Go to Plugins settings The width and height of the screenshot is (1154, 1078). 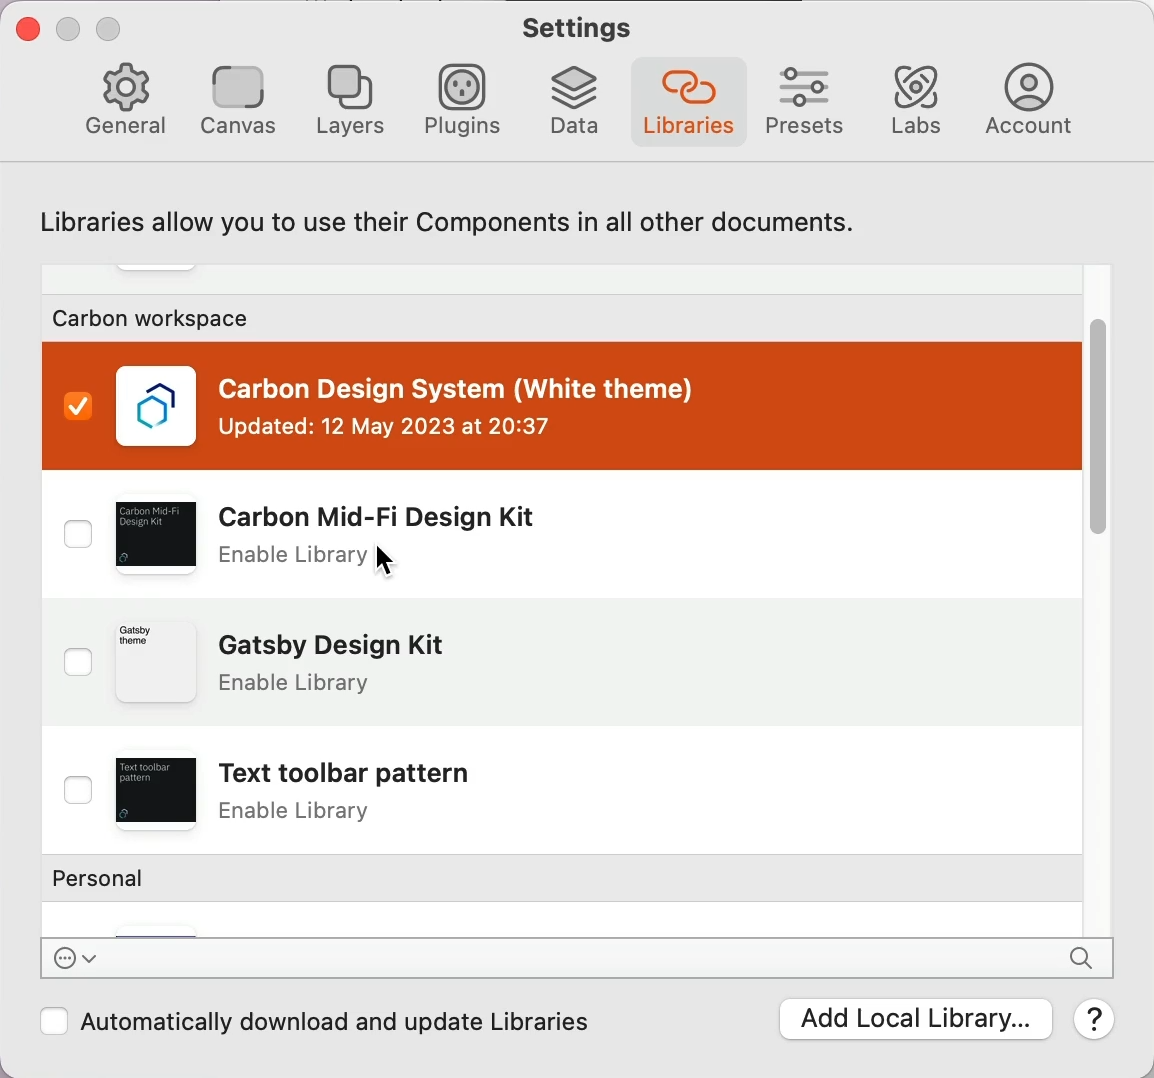463,101
